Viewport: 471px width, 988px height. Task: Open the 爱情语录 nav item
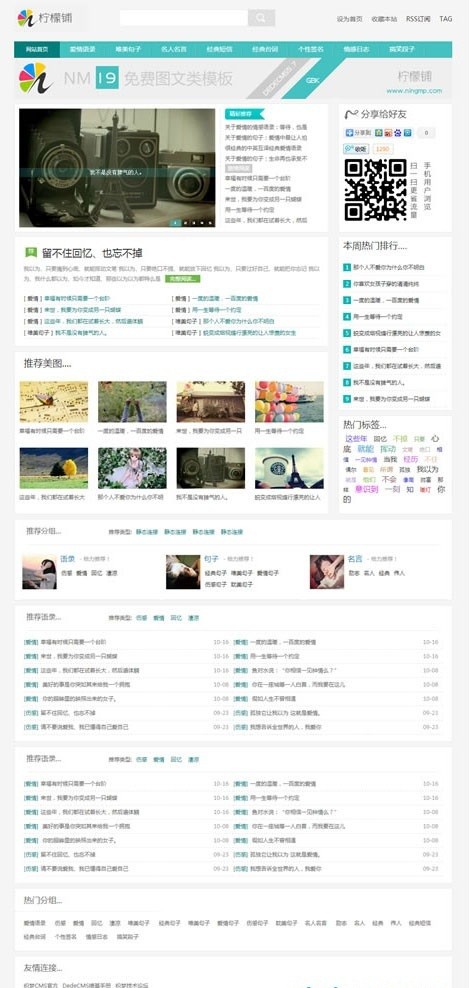coord(83,49)
